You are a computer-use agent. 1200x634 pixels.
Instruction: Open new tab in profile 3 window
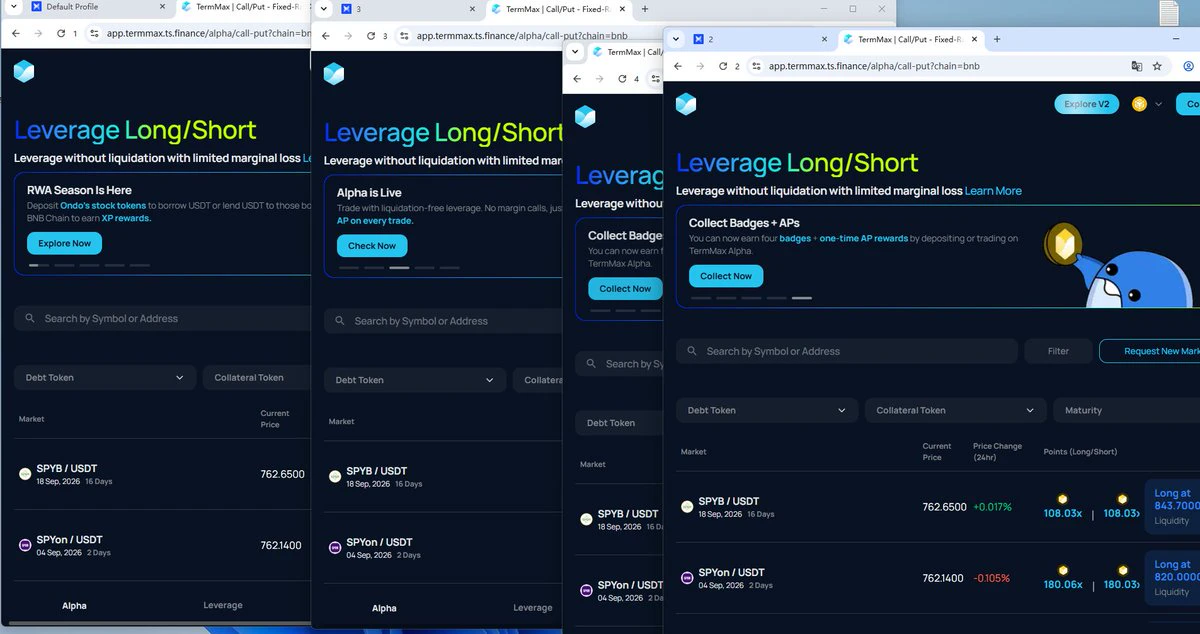click(645, 9)
